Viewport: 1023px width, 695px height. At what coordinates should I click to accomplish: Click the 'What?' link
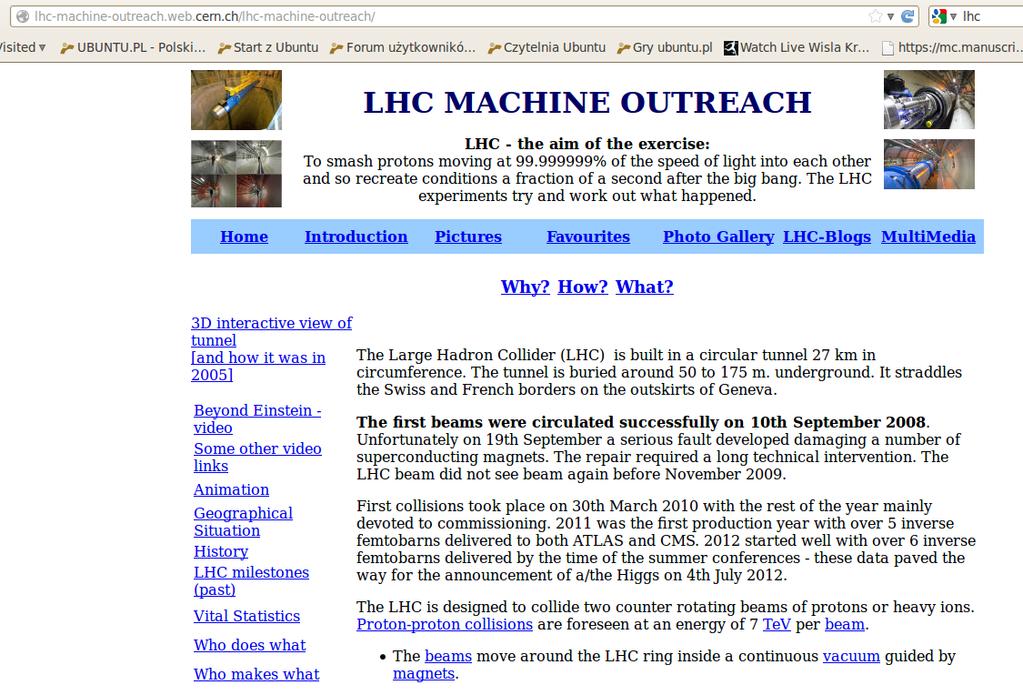tap(645, 287)
